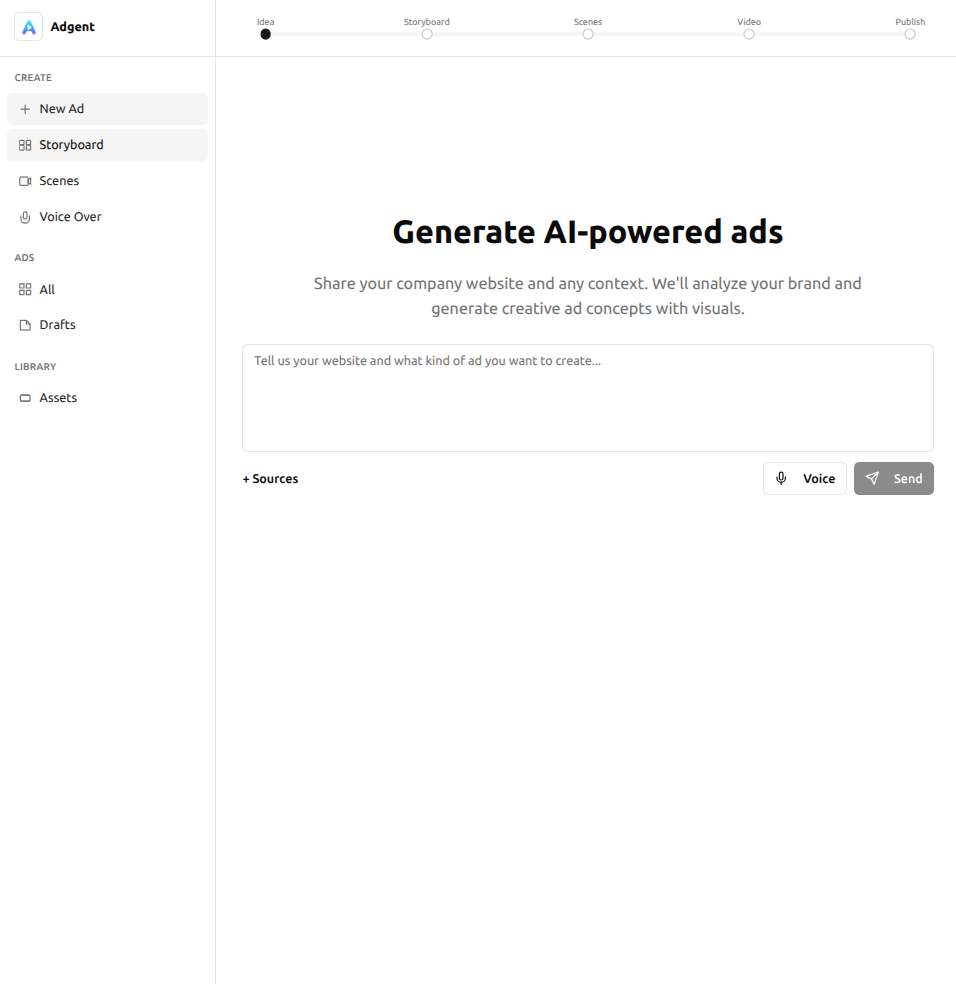The width and height of the screenshot is (956, 984).
Task: Click the grid icon next to All
Action: pyautogui.click(x=25, y=290)
